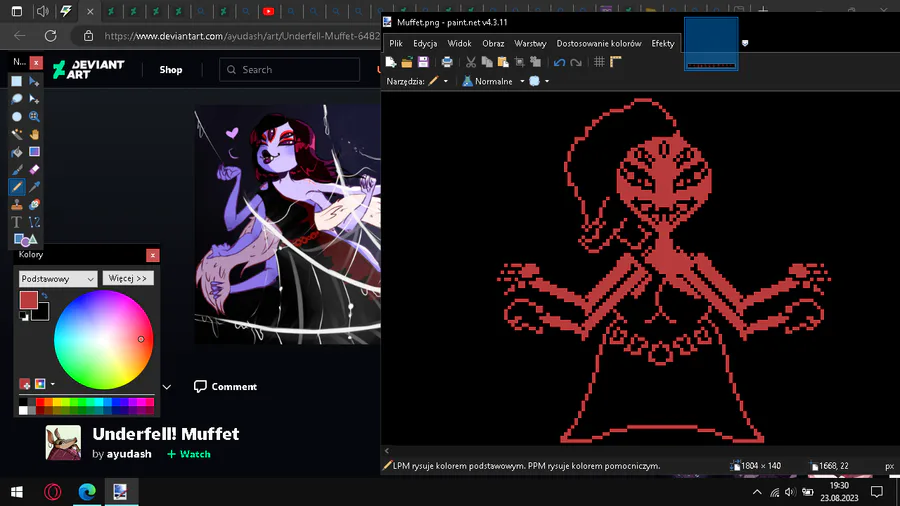The image size is (900, 506).
Task: Click the Print icon in paint.net
Action: [x=447, y=62]
